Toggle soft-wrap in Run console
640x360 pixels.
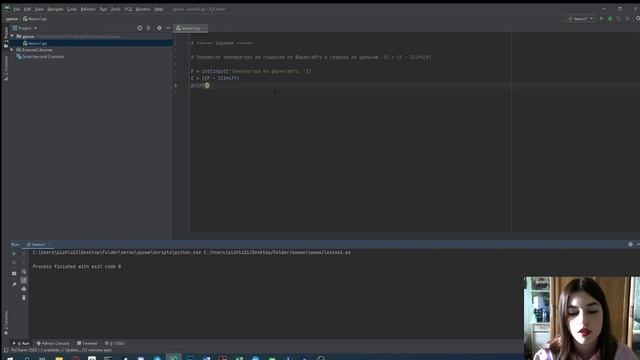[24, 272]
